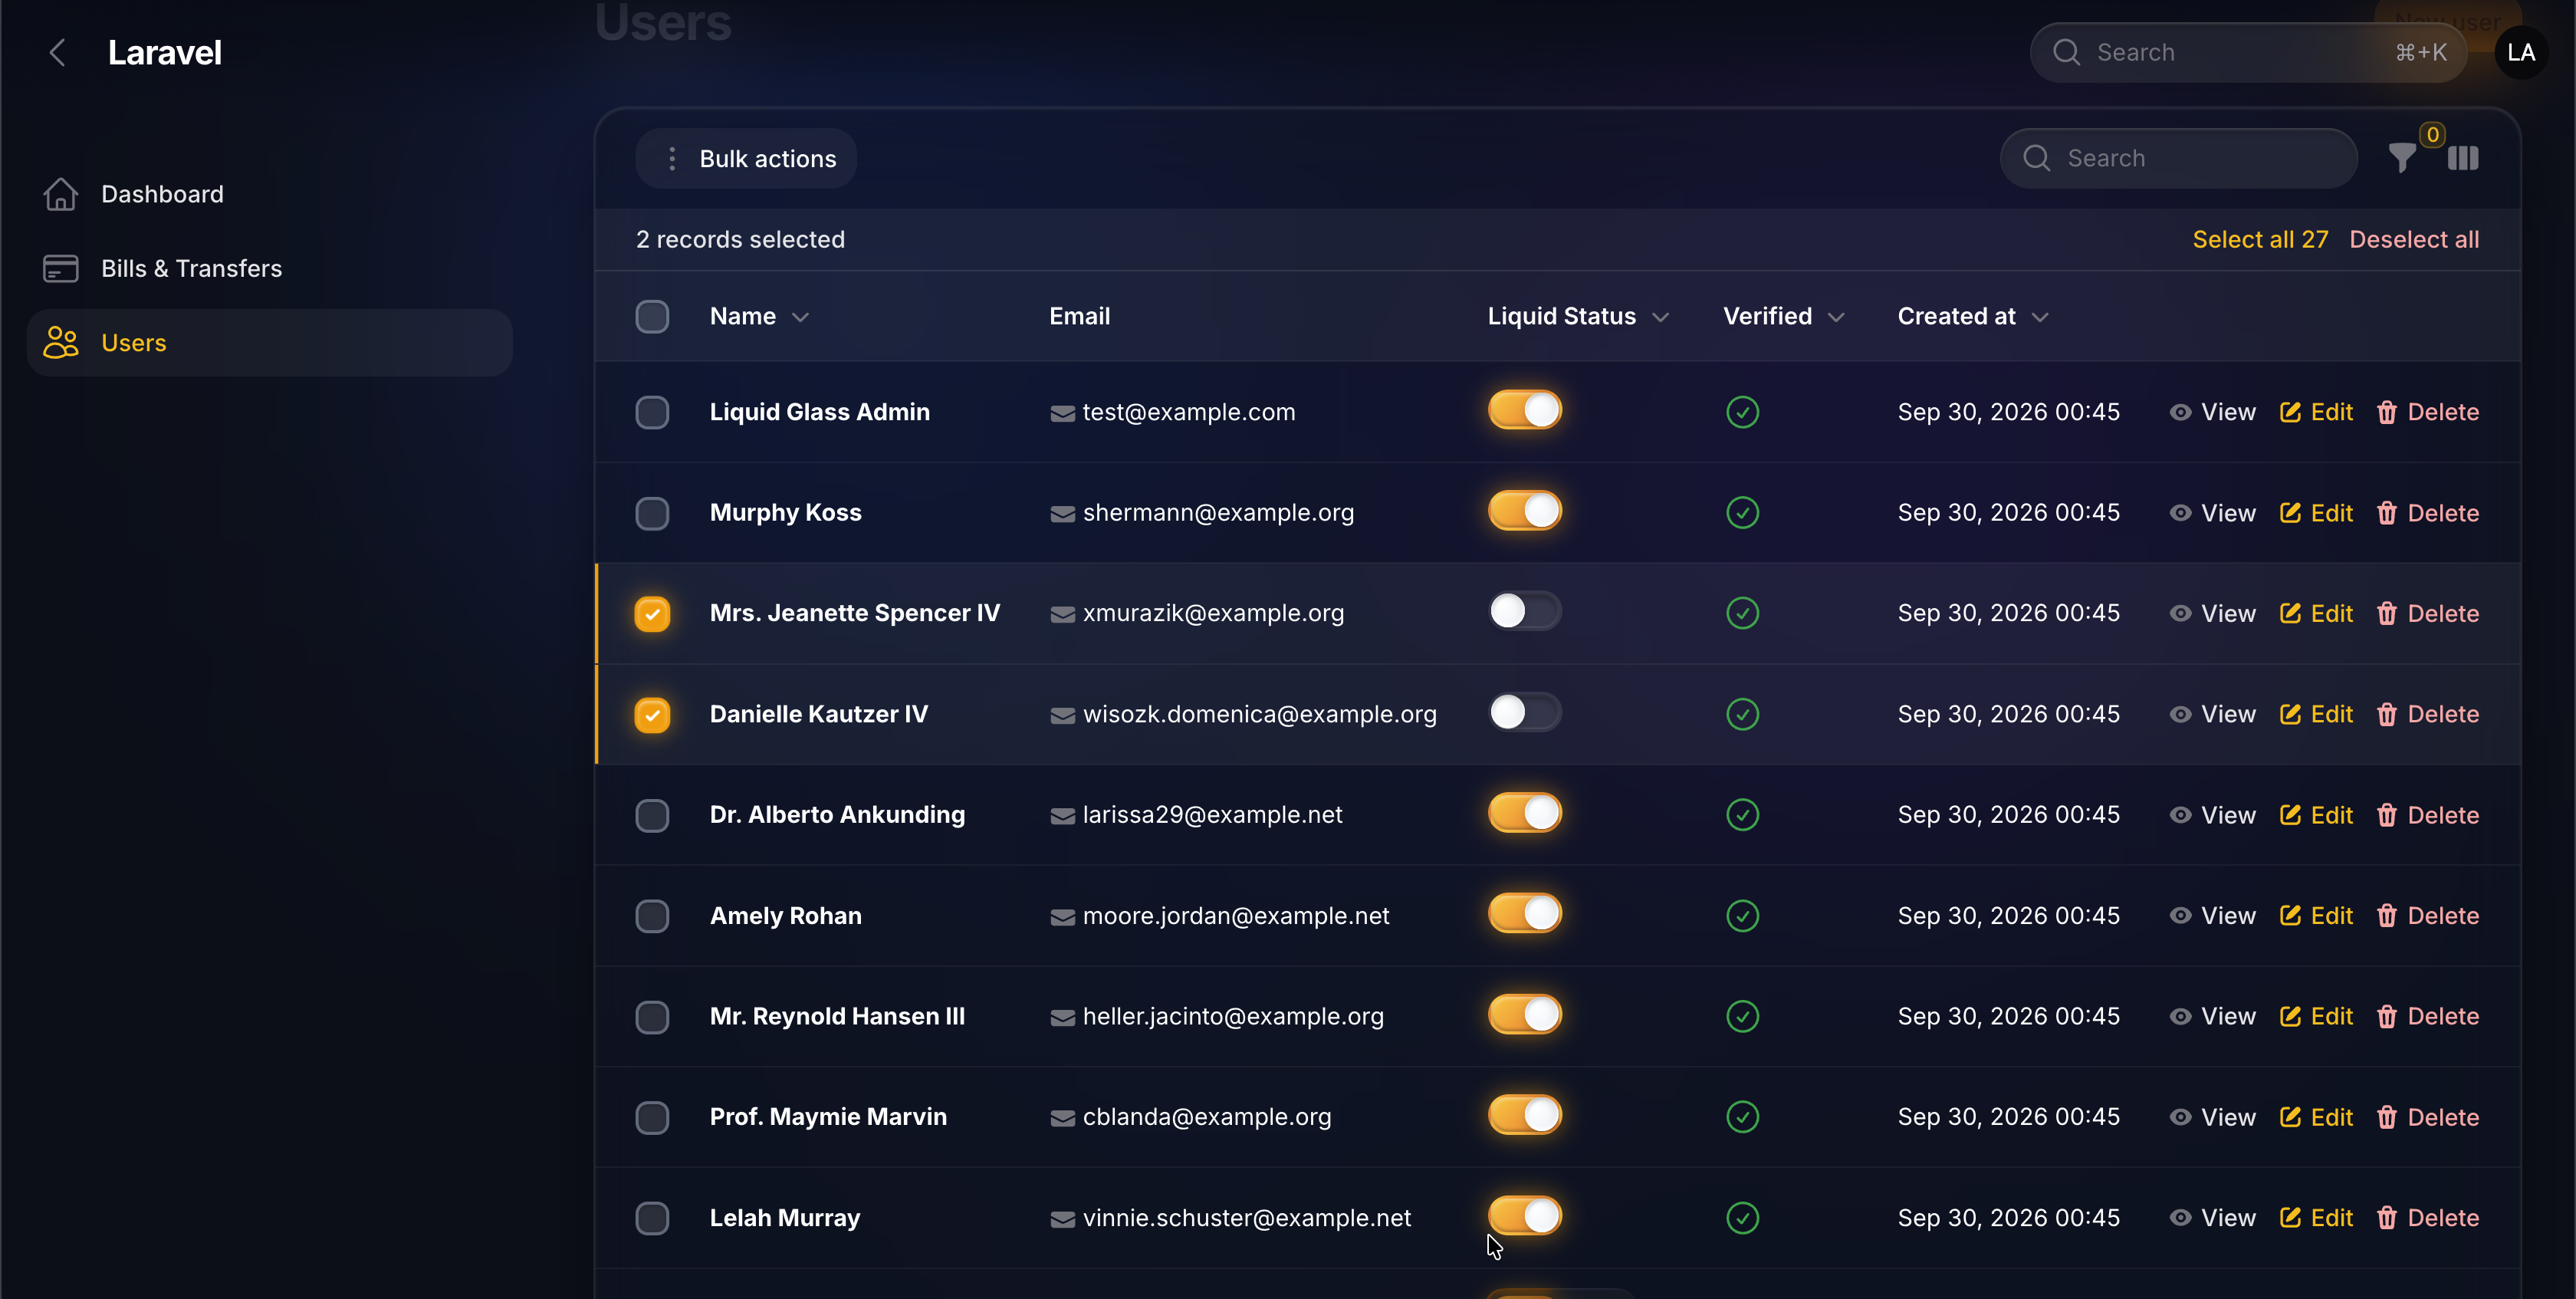The width and height of the screenshot is (2576, 1299).
Task: Click the Laravel brand title
Action: tap(165, 53)
